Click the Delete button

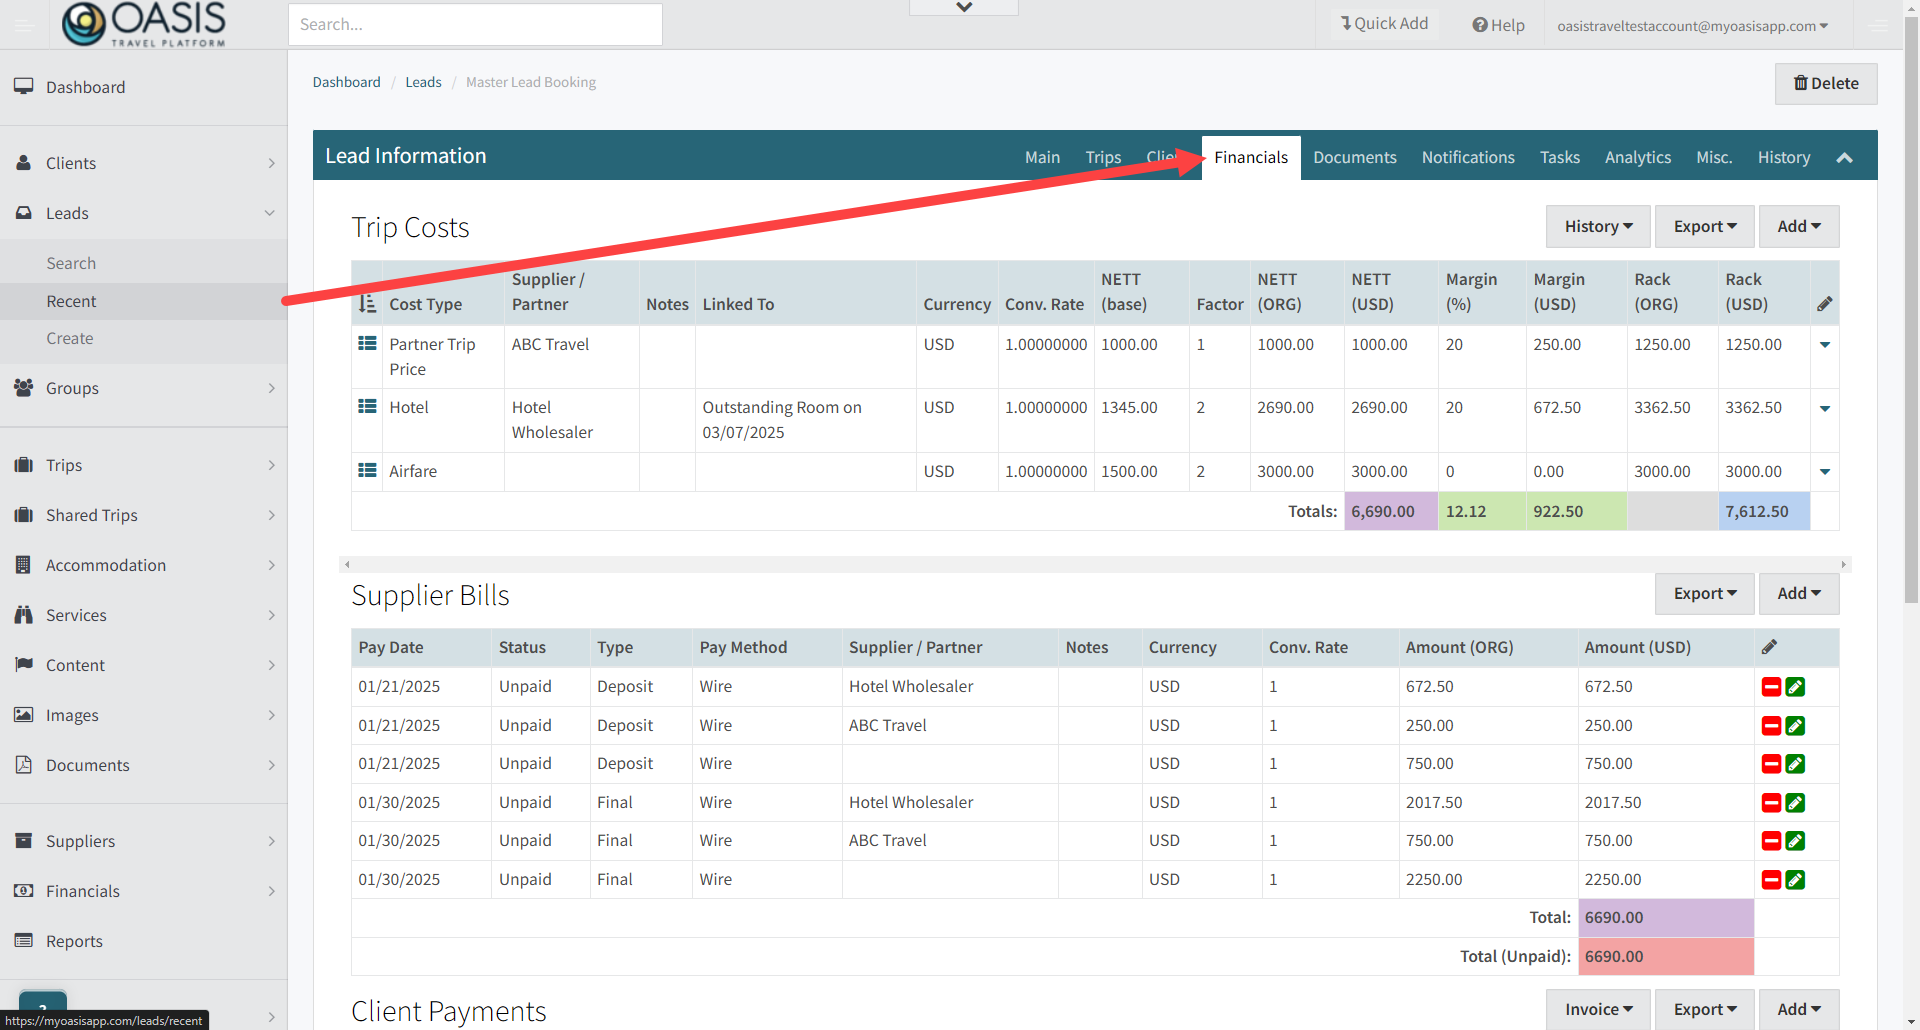(1826, 84)
